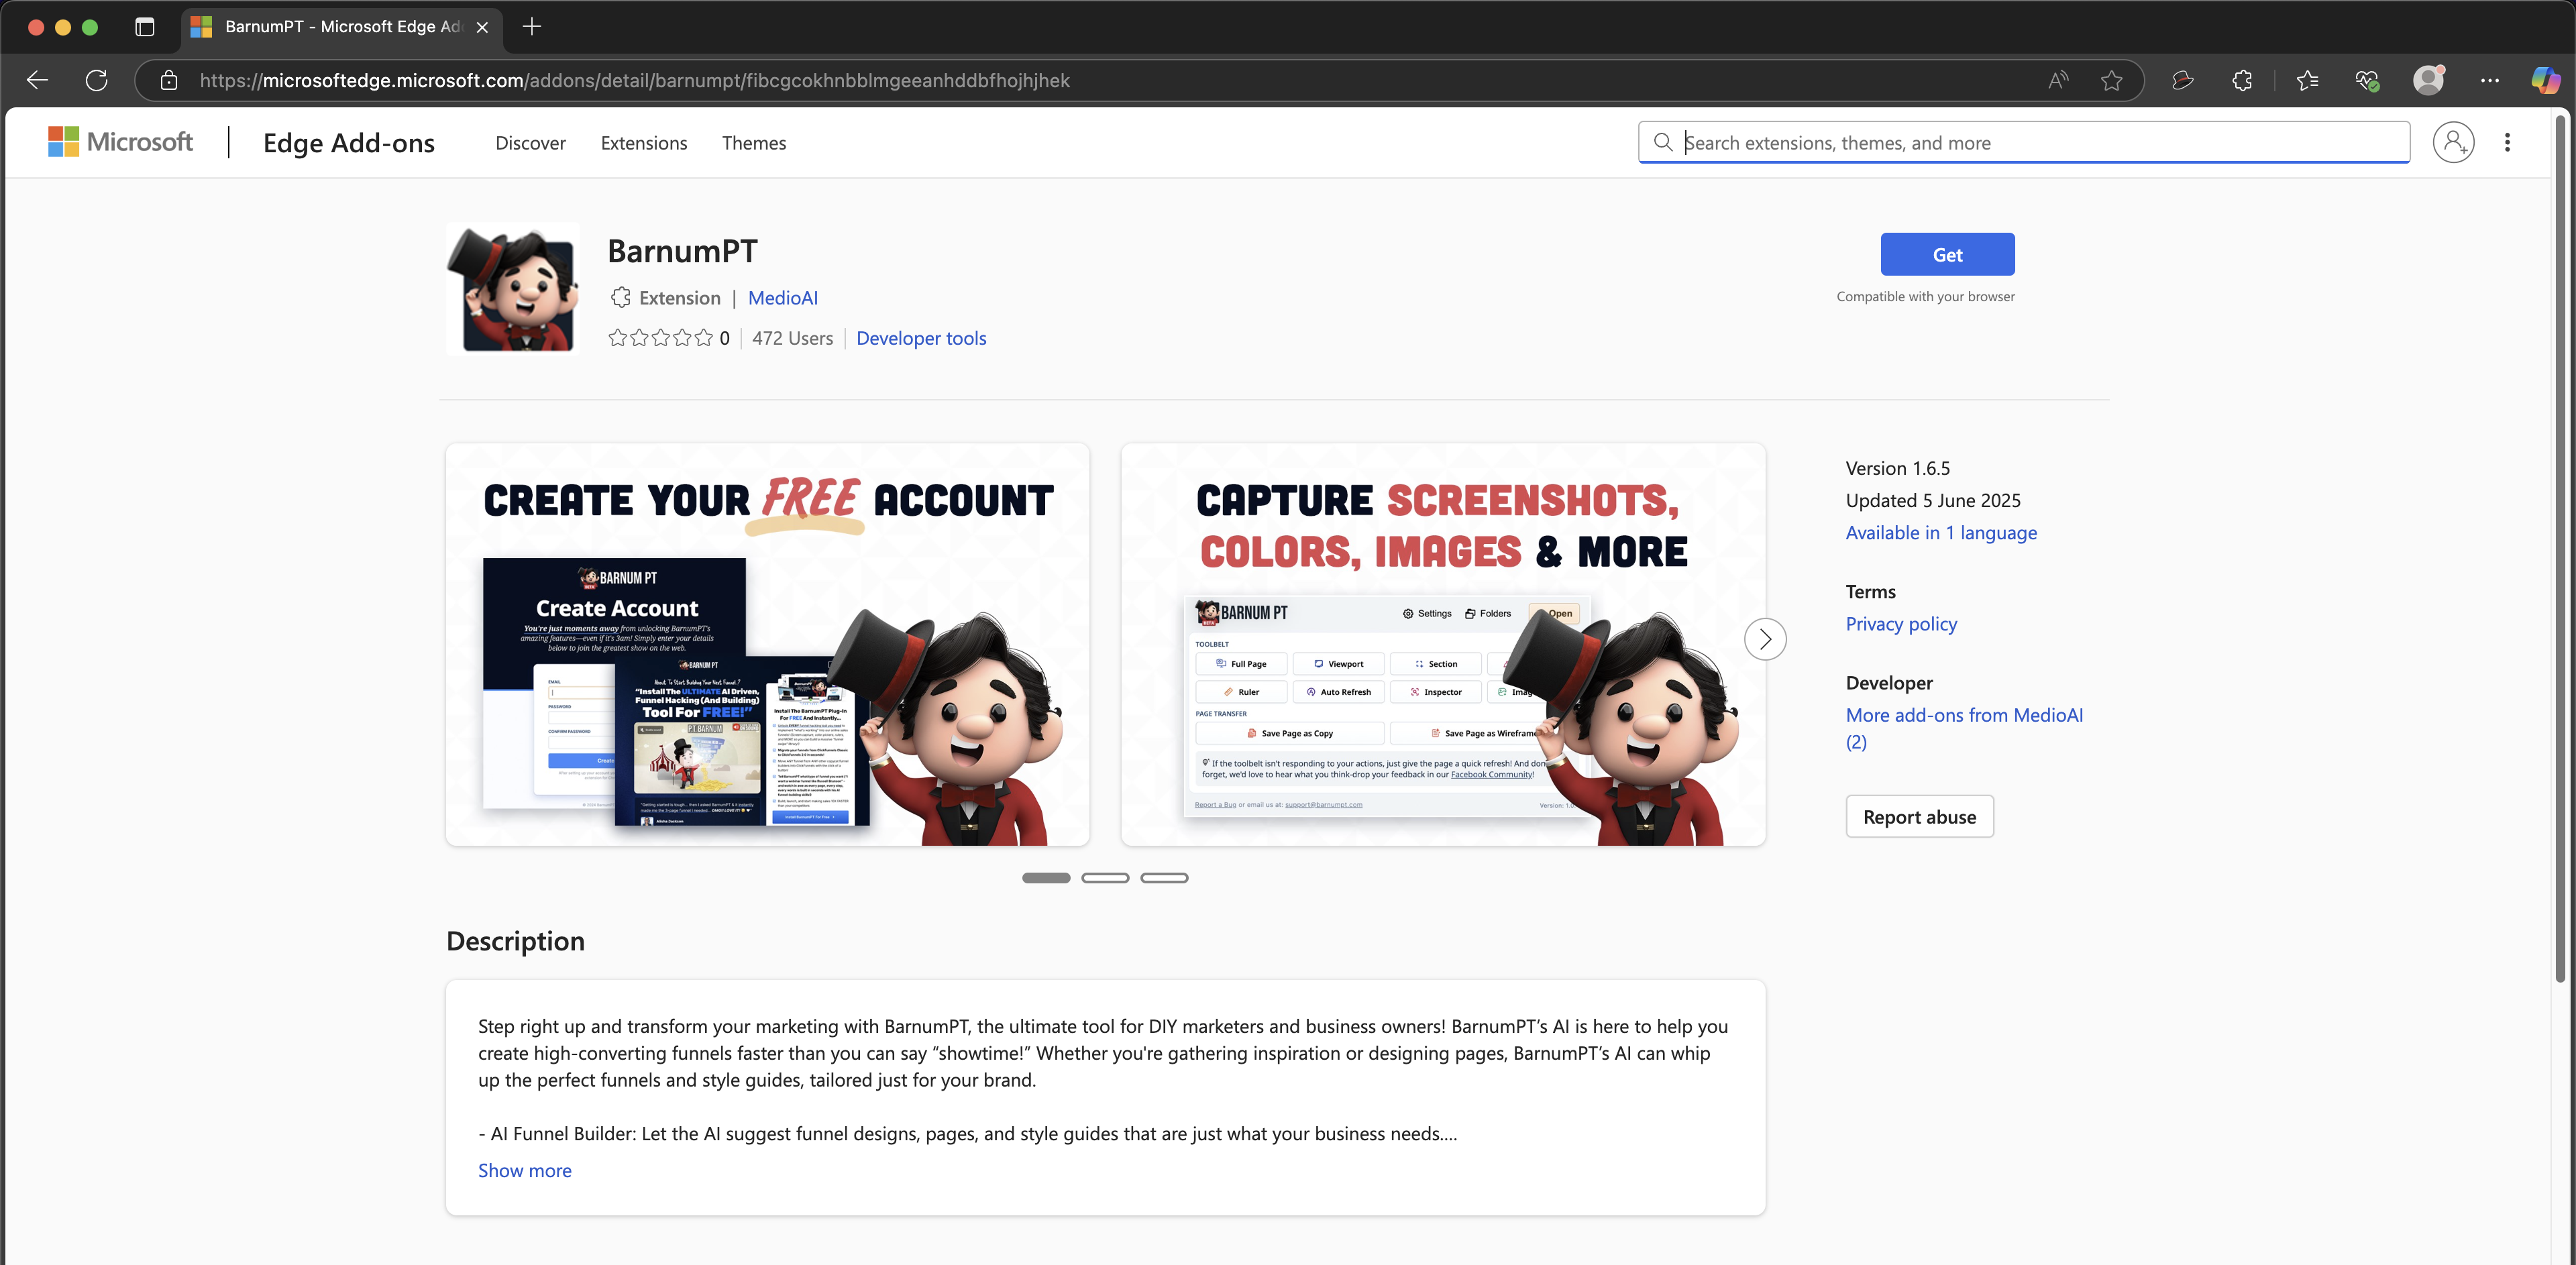Select the third carousel page indicator
Image resolution: width=2576 pixels, height=1265 pixels.
[x=1164, y=878]
